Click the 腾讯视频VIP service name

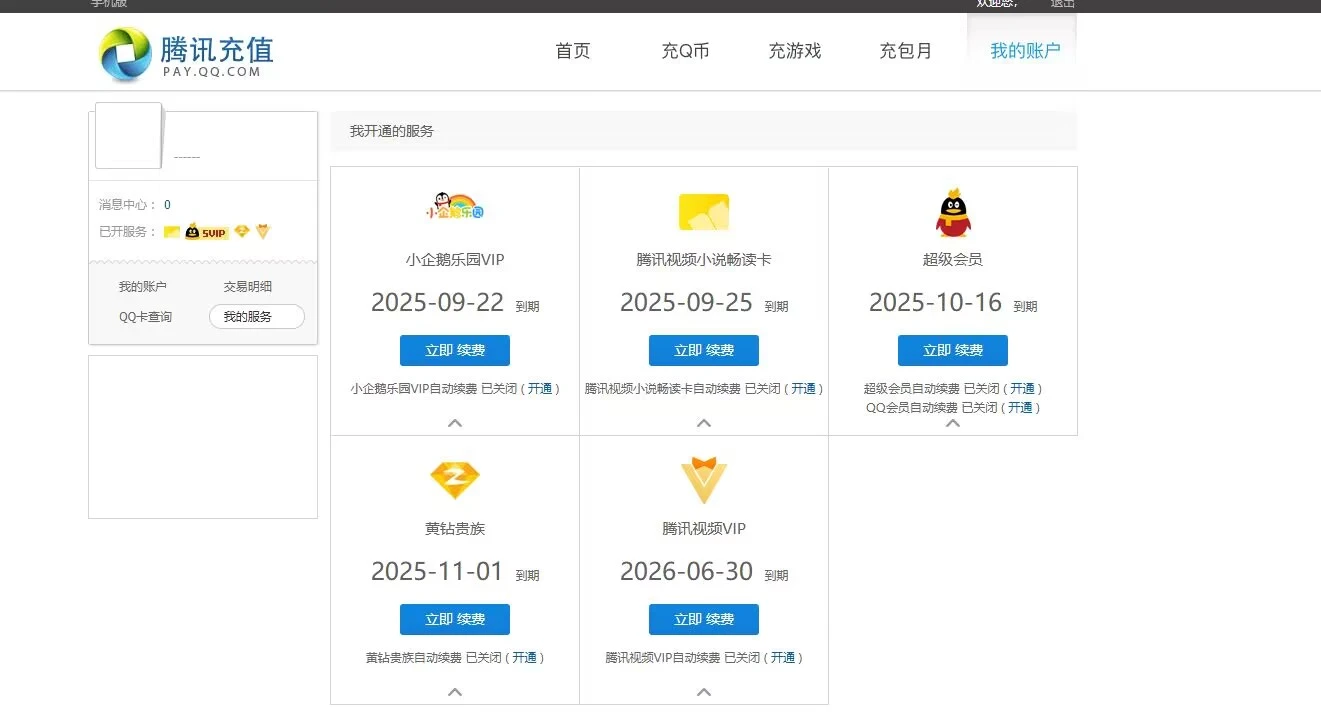pos(704,529)
